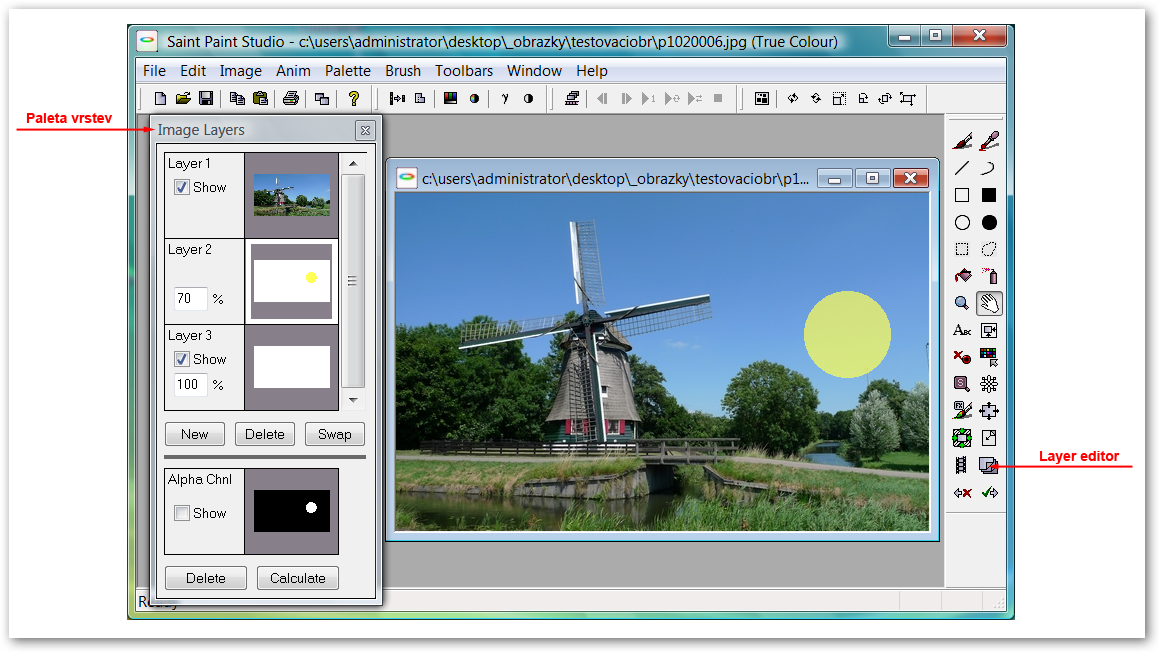Screen dimensions: 1159x652
Task: Click the half-filled contrast circle icon
Action: coord(528,98)
